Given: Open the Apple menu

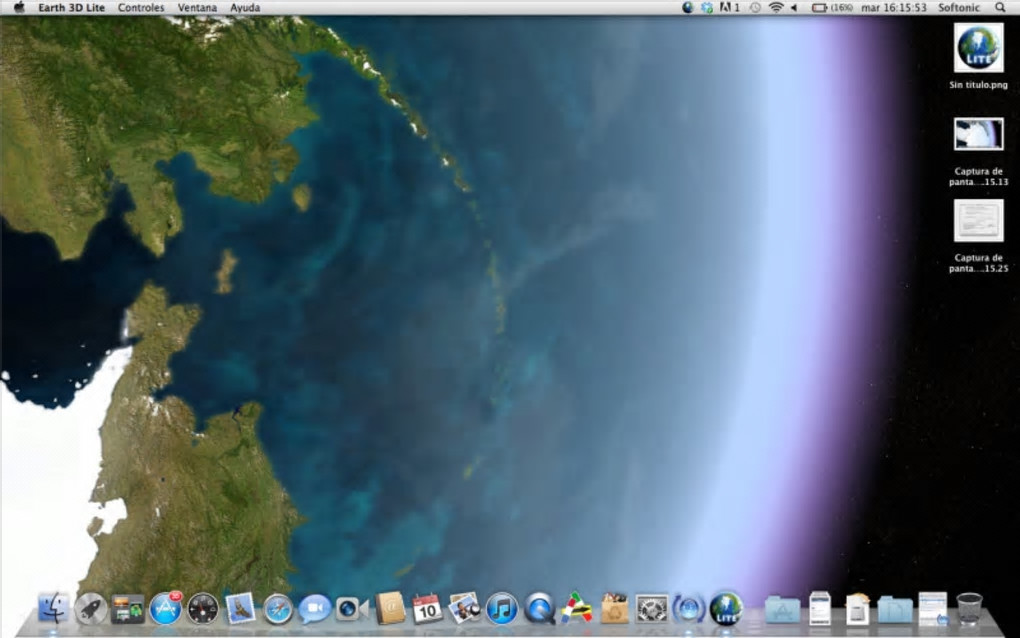Looking at the screenshot, I should coord(19,8).
